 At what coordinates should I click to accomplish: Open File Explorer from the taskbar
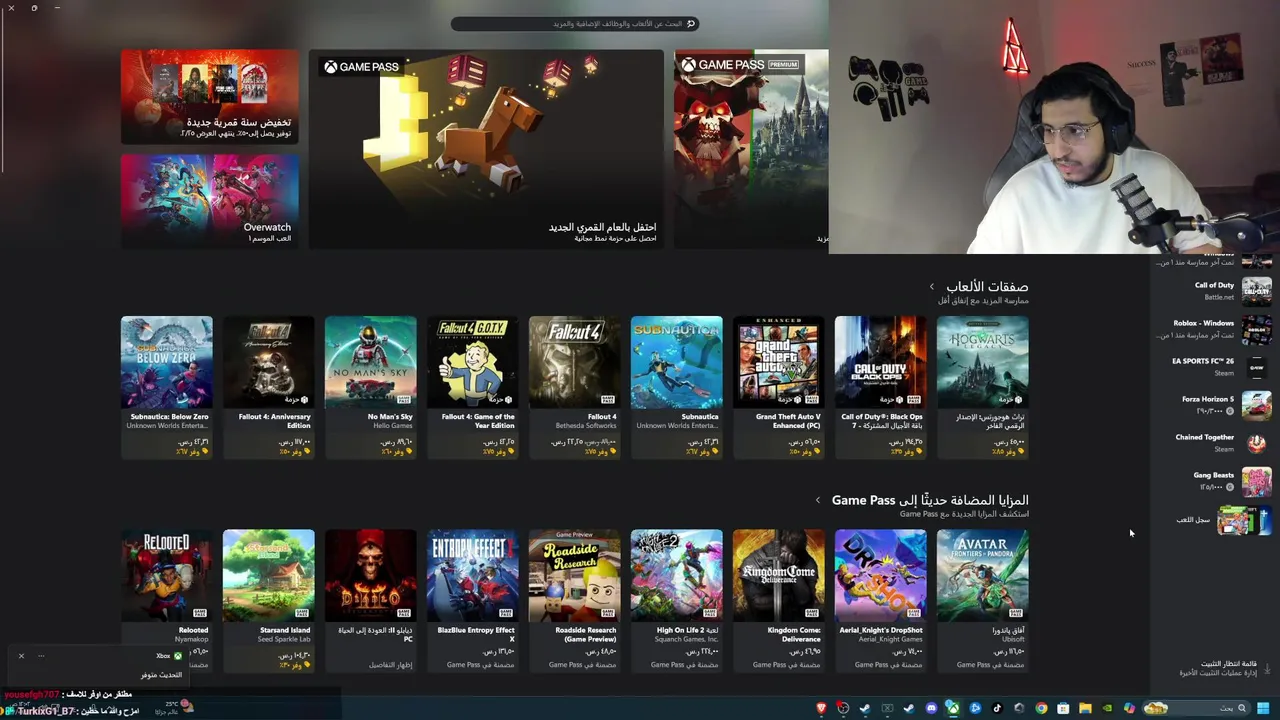pyautogui.click(x=1085, y=708)
